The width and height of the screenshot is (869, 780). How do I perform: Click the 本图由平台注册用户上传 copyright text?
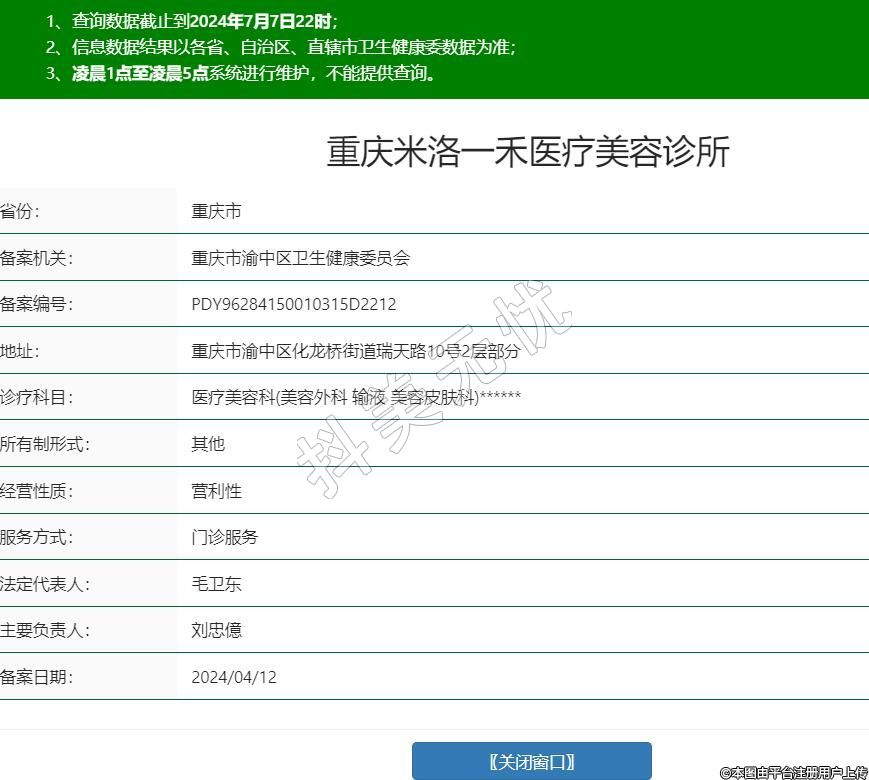point(793,772)
